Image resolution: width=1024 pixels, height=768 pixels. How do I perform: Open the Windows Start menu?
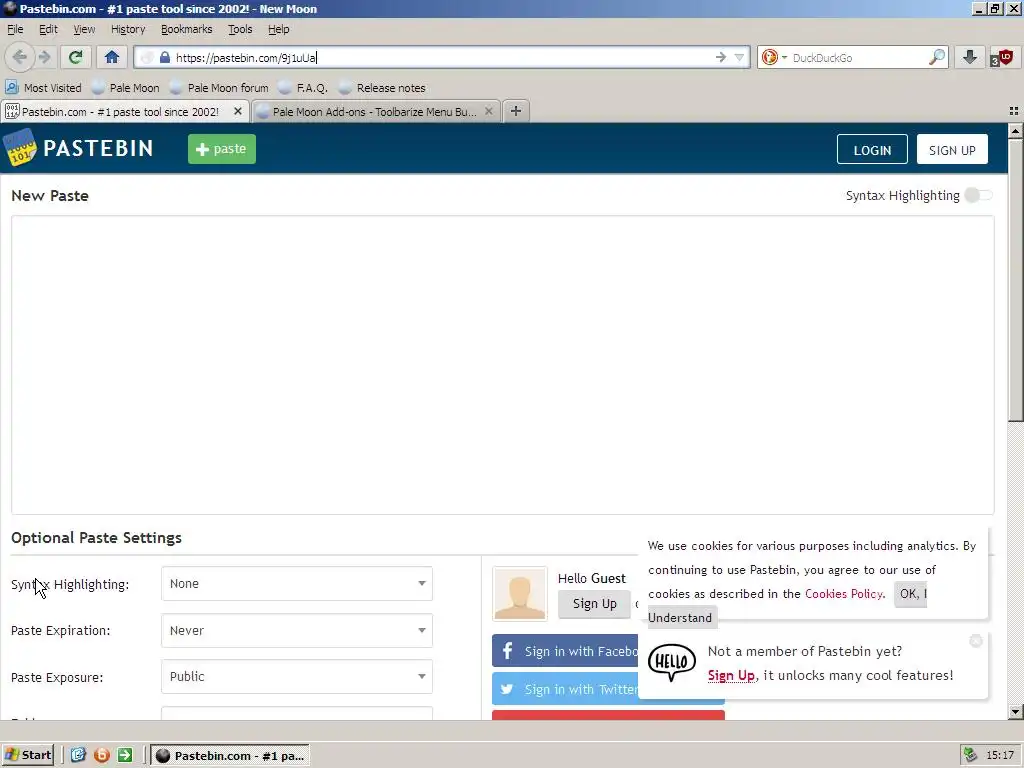click(x=27, y=755)
